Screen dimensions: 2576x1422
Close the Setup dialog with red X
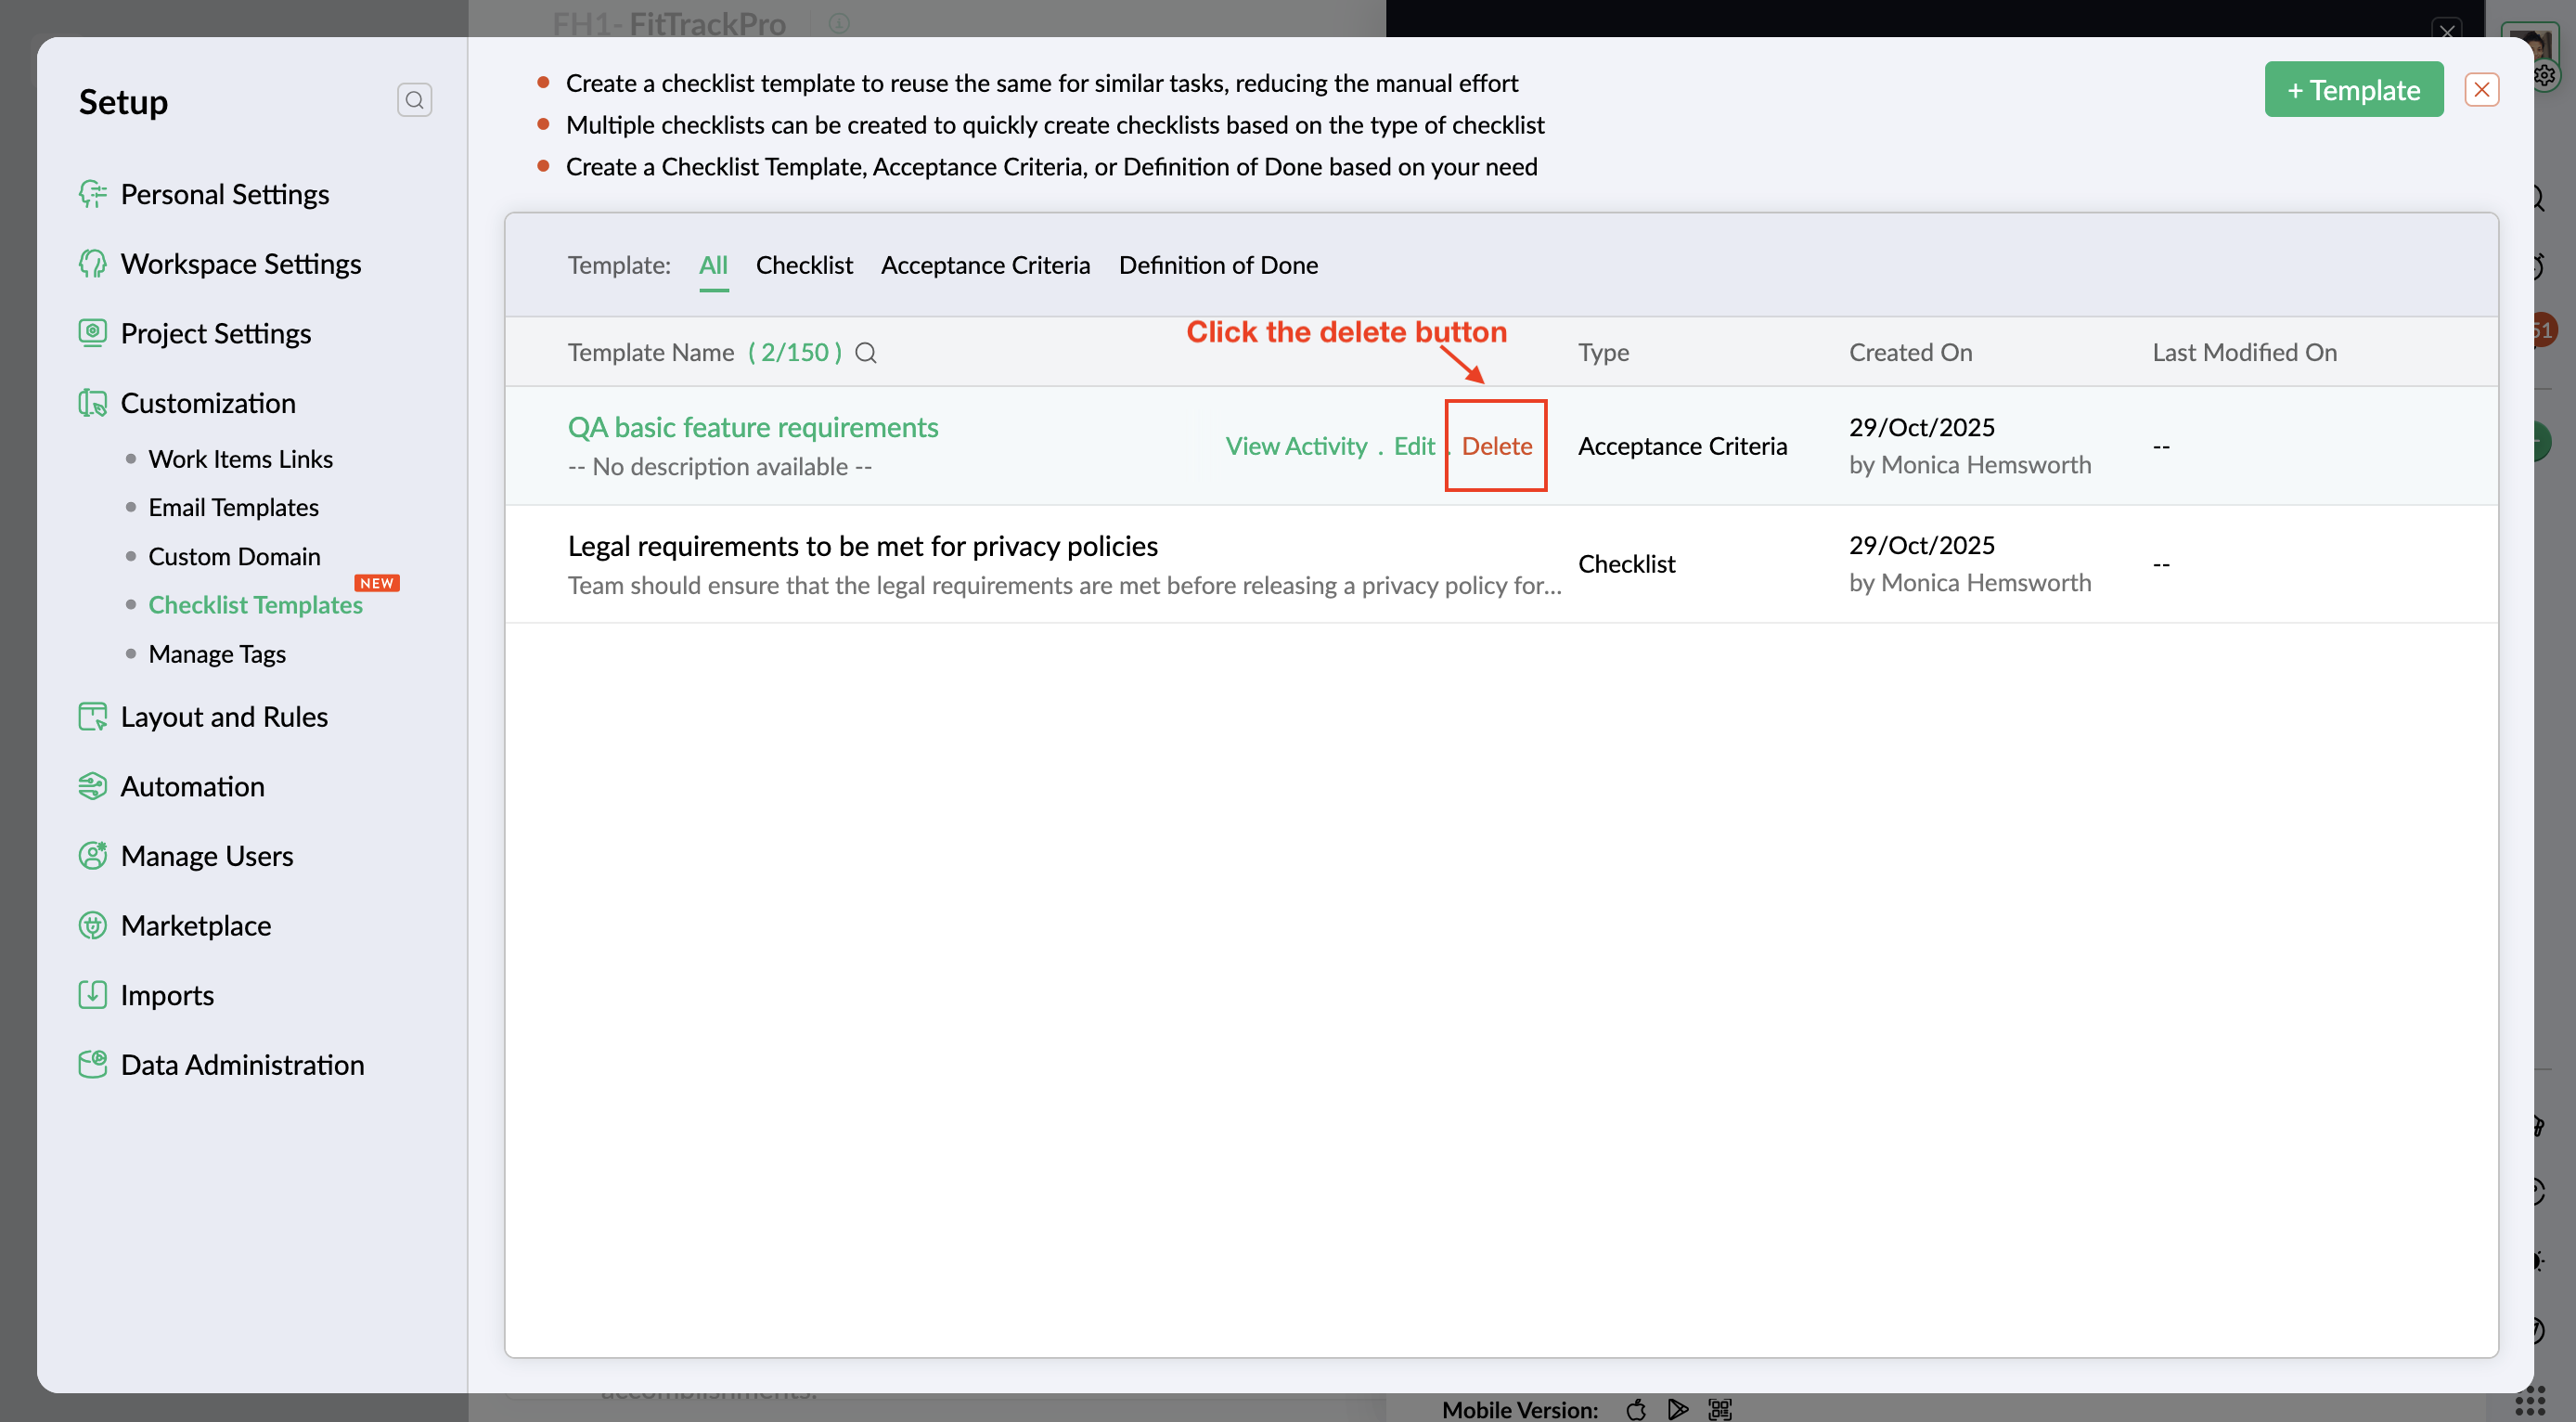pyautogui.click(x=2481, y=90)
